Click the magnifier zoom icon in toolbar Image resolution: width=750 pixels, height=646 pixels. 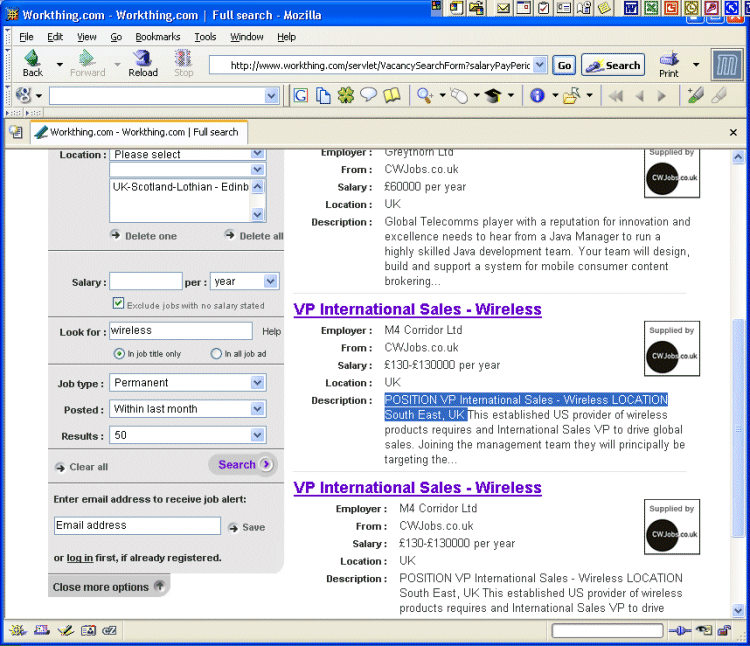tap(425, 96)
